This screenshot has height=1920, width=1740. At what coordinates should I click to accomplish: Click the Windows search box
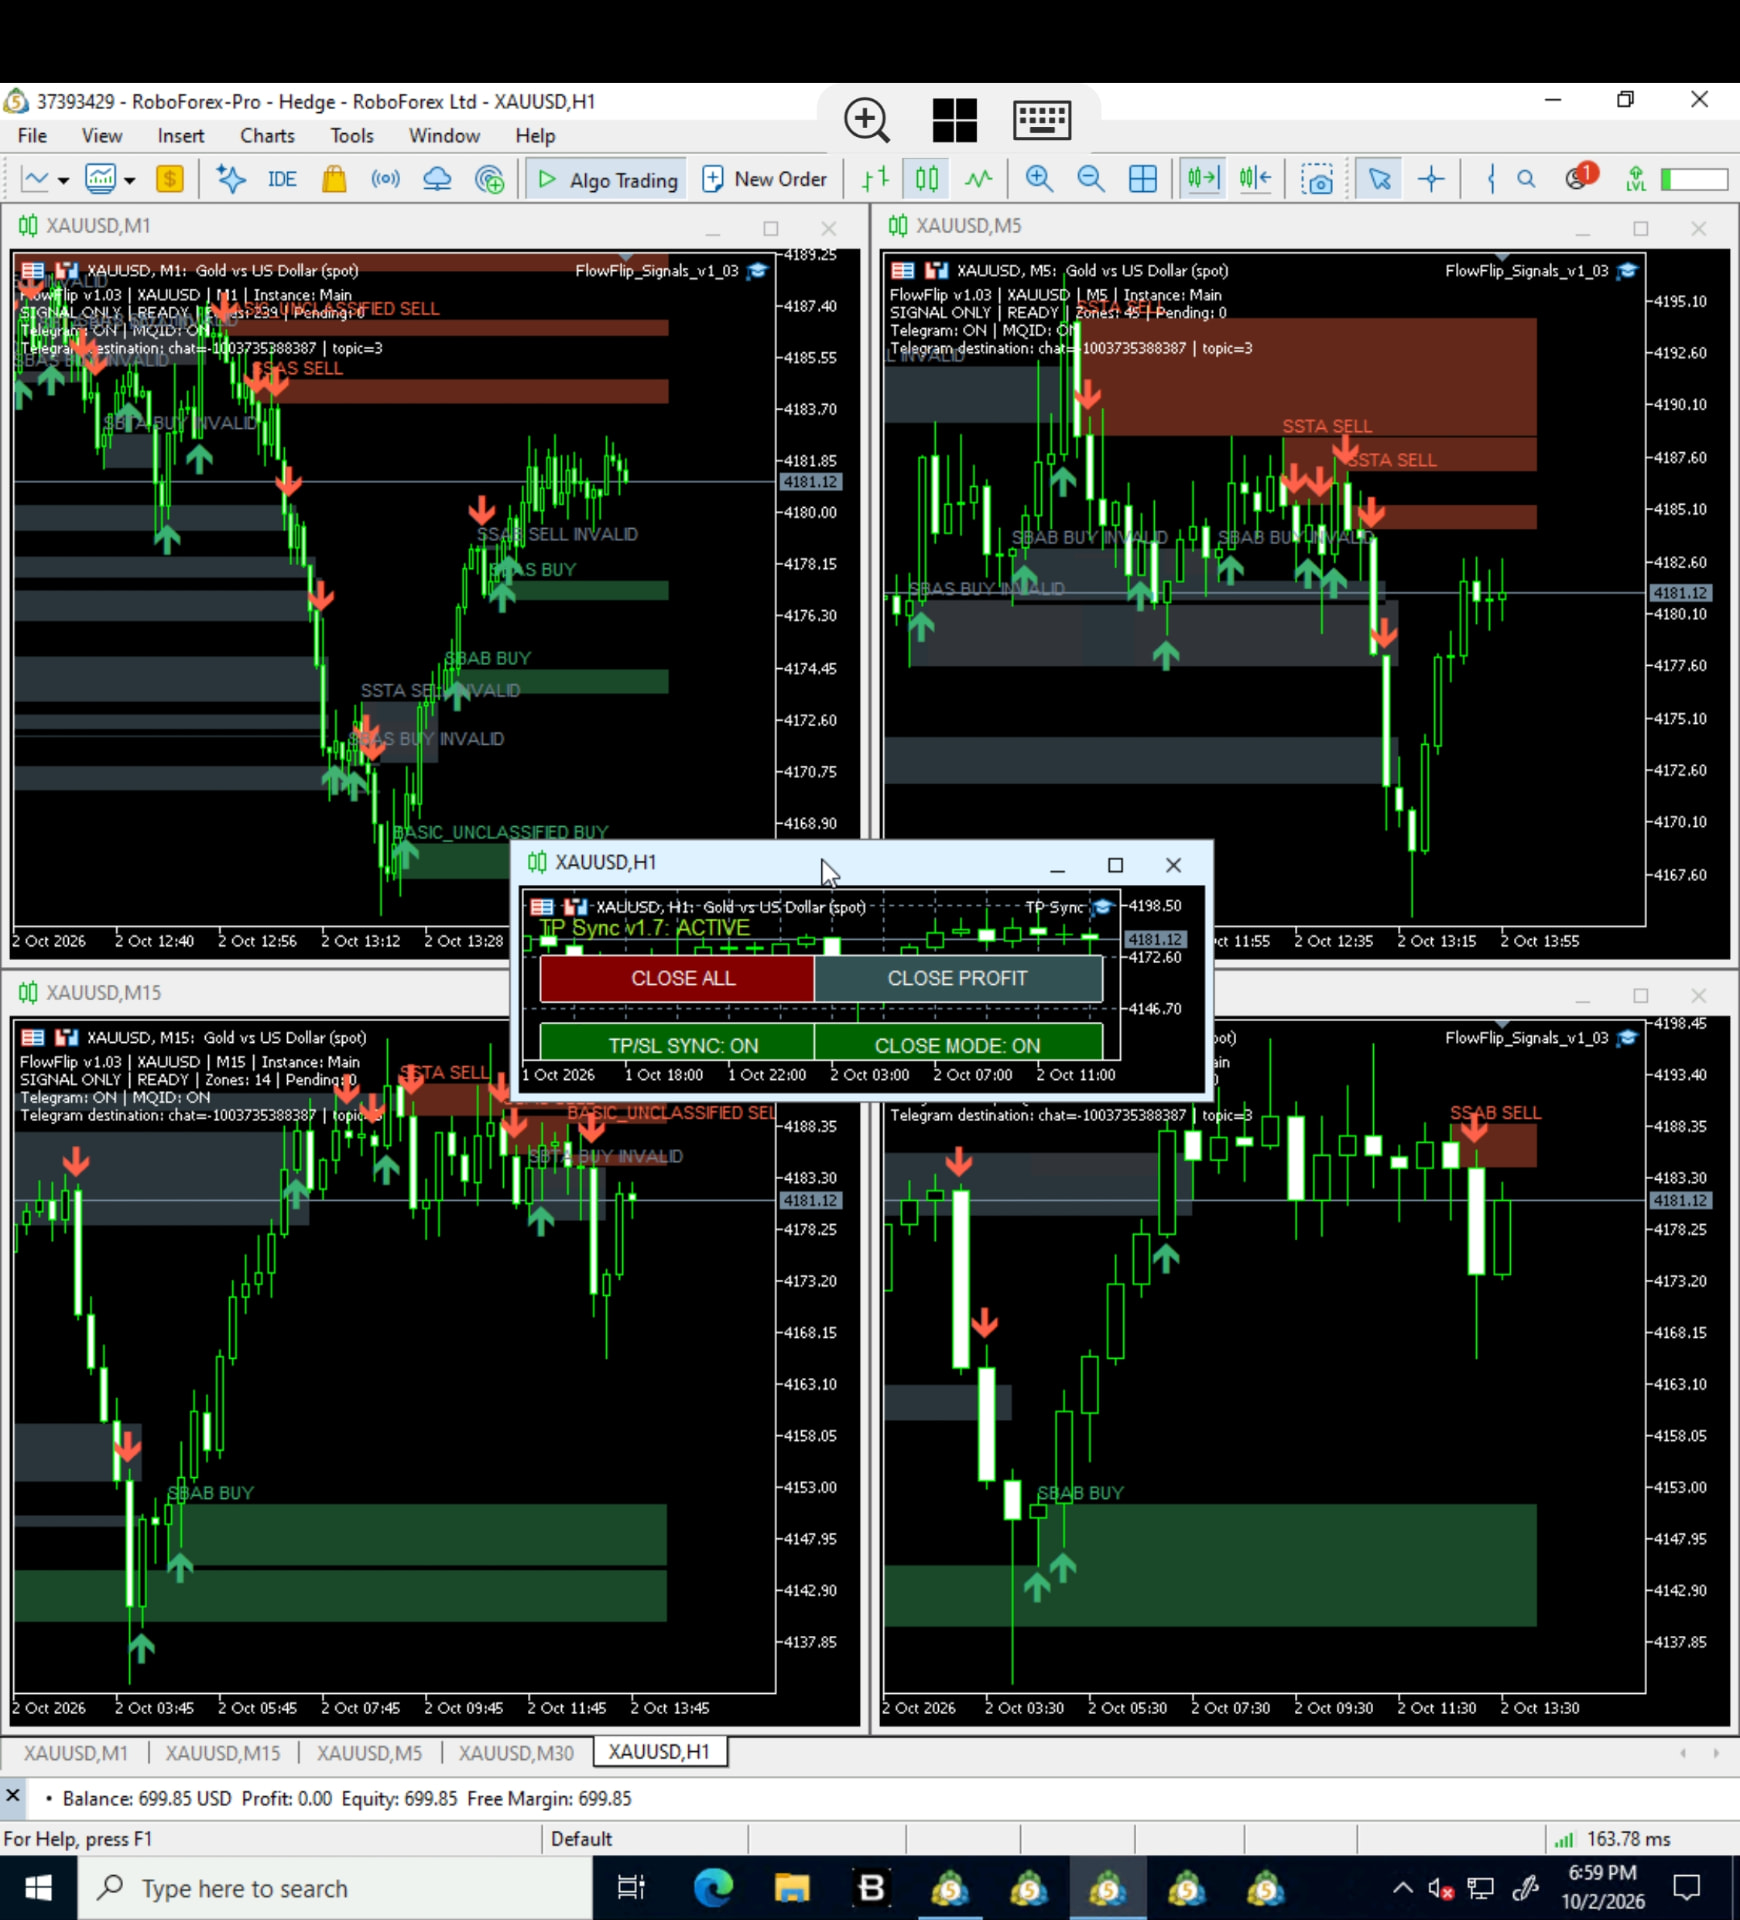pos(336,1888)
